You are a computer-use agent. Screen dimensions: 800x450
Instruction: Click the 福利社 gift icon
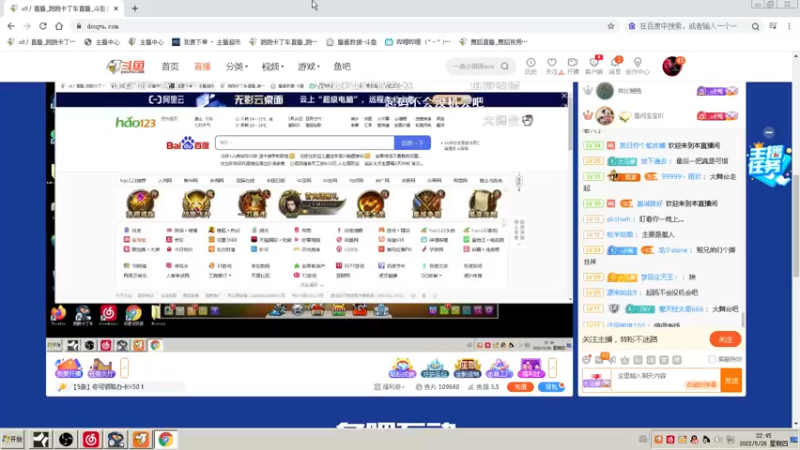tap(531, 368)
